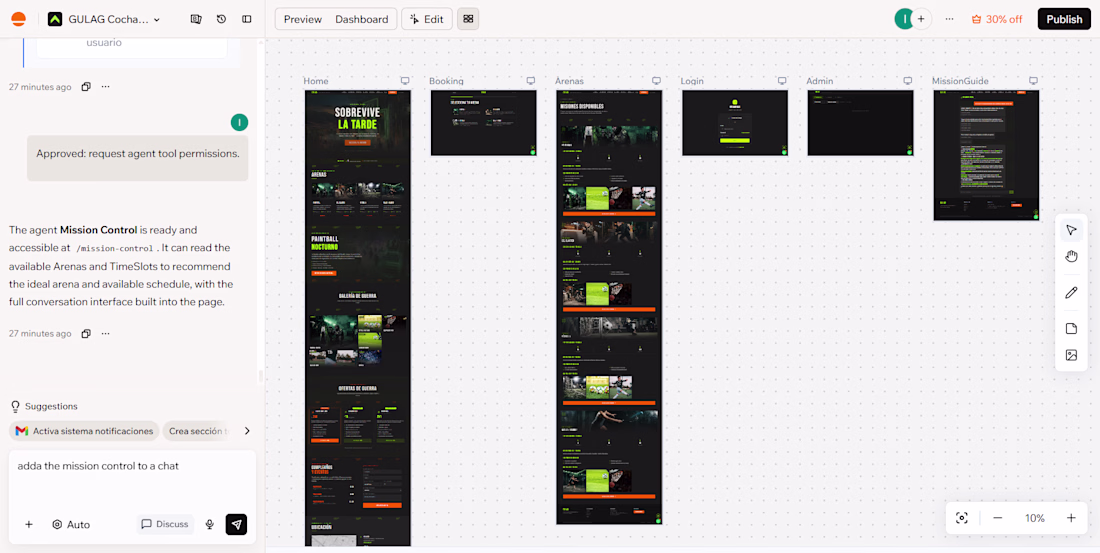The image size is (1100, 553).
Task: Toggle the canvas grid view icon
Action: (468, 20)
